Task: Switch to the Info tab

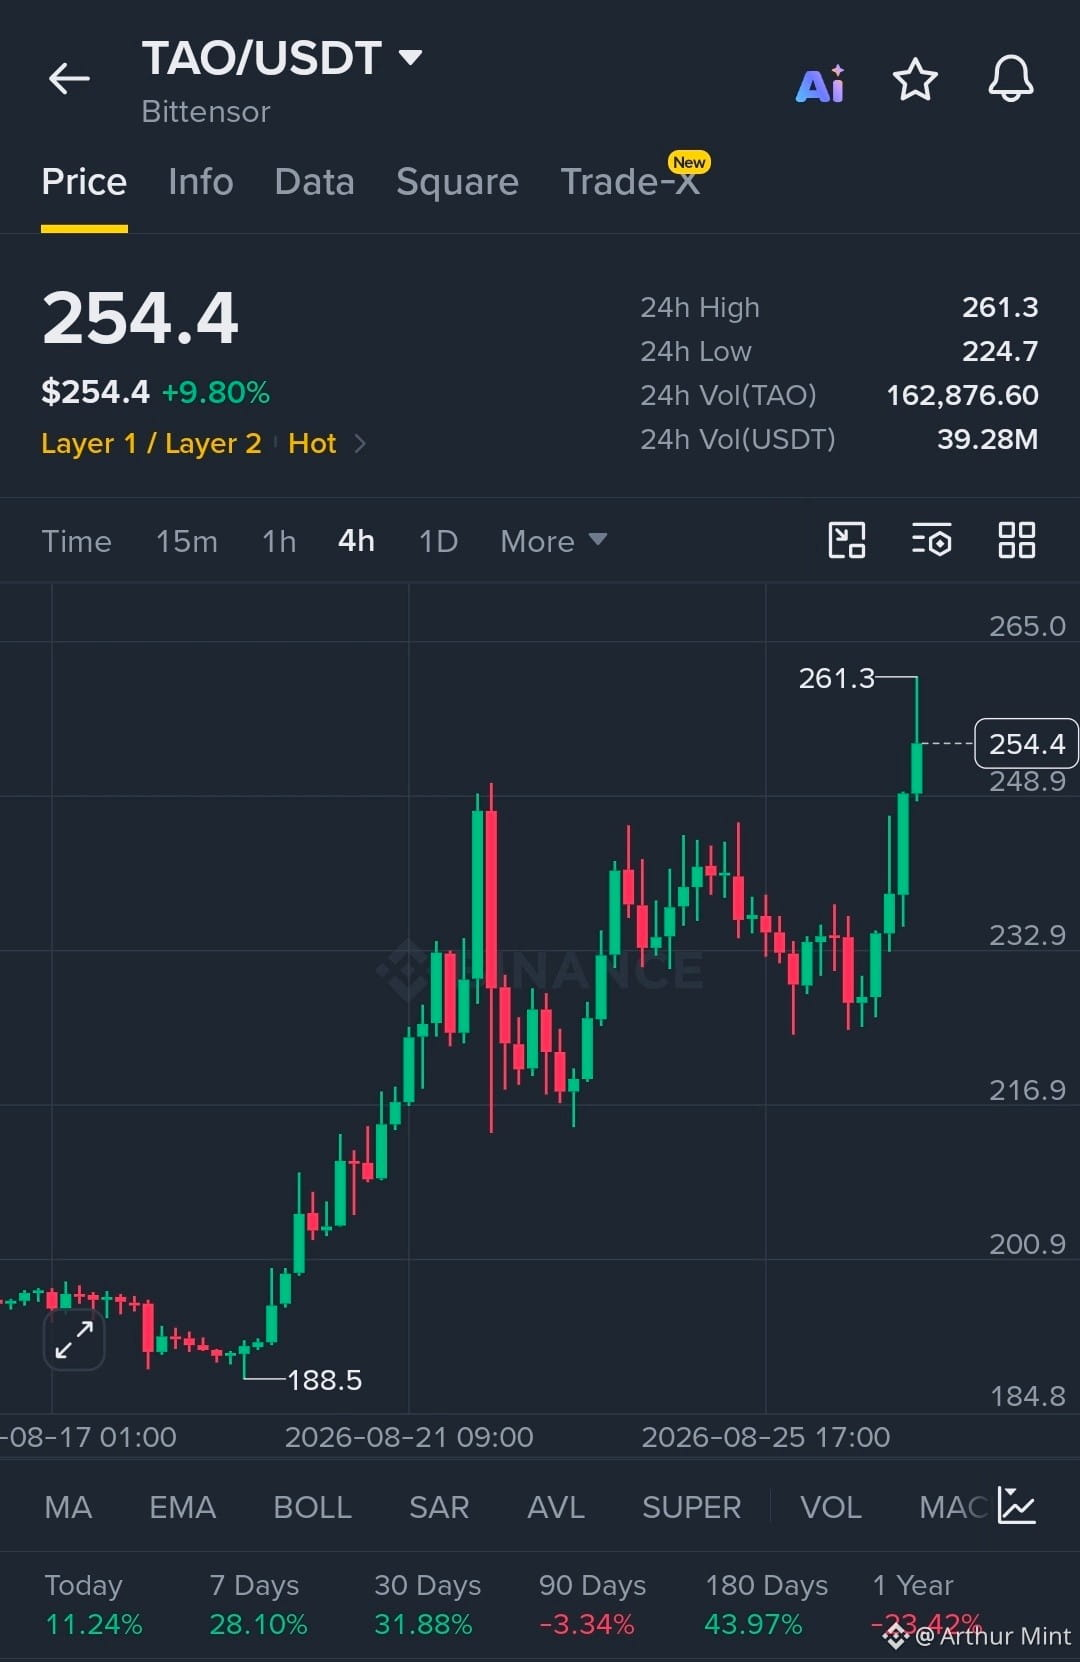Action: (201, 182)
